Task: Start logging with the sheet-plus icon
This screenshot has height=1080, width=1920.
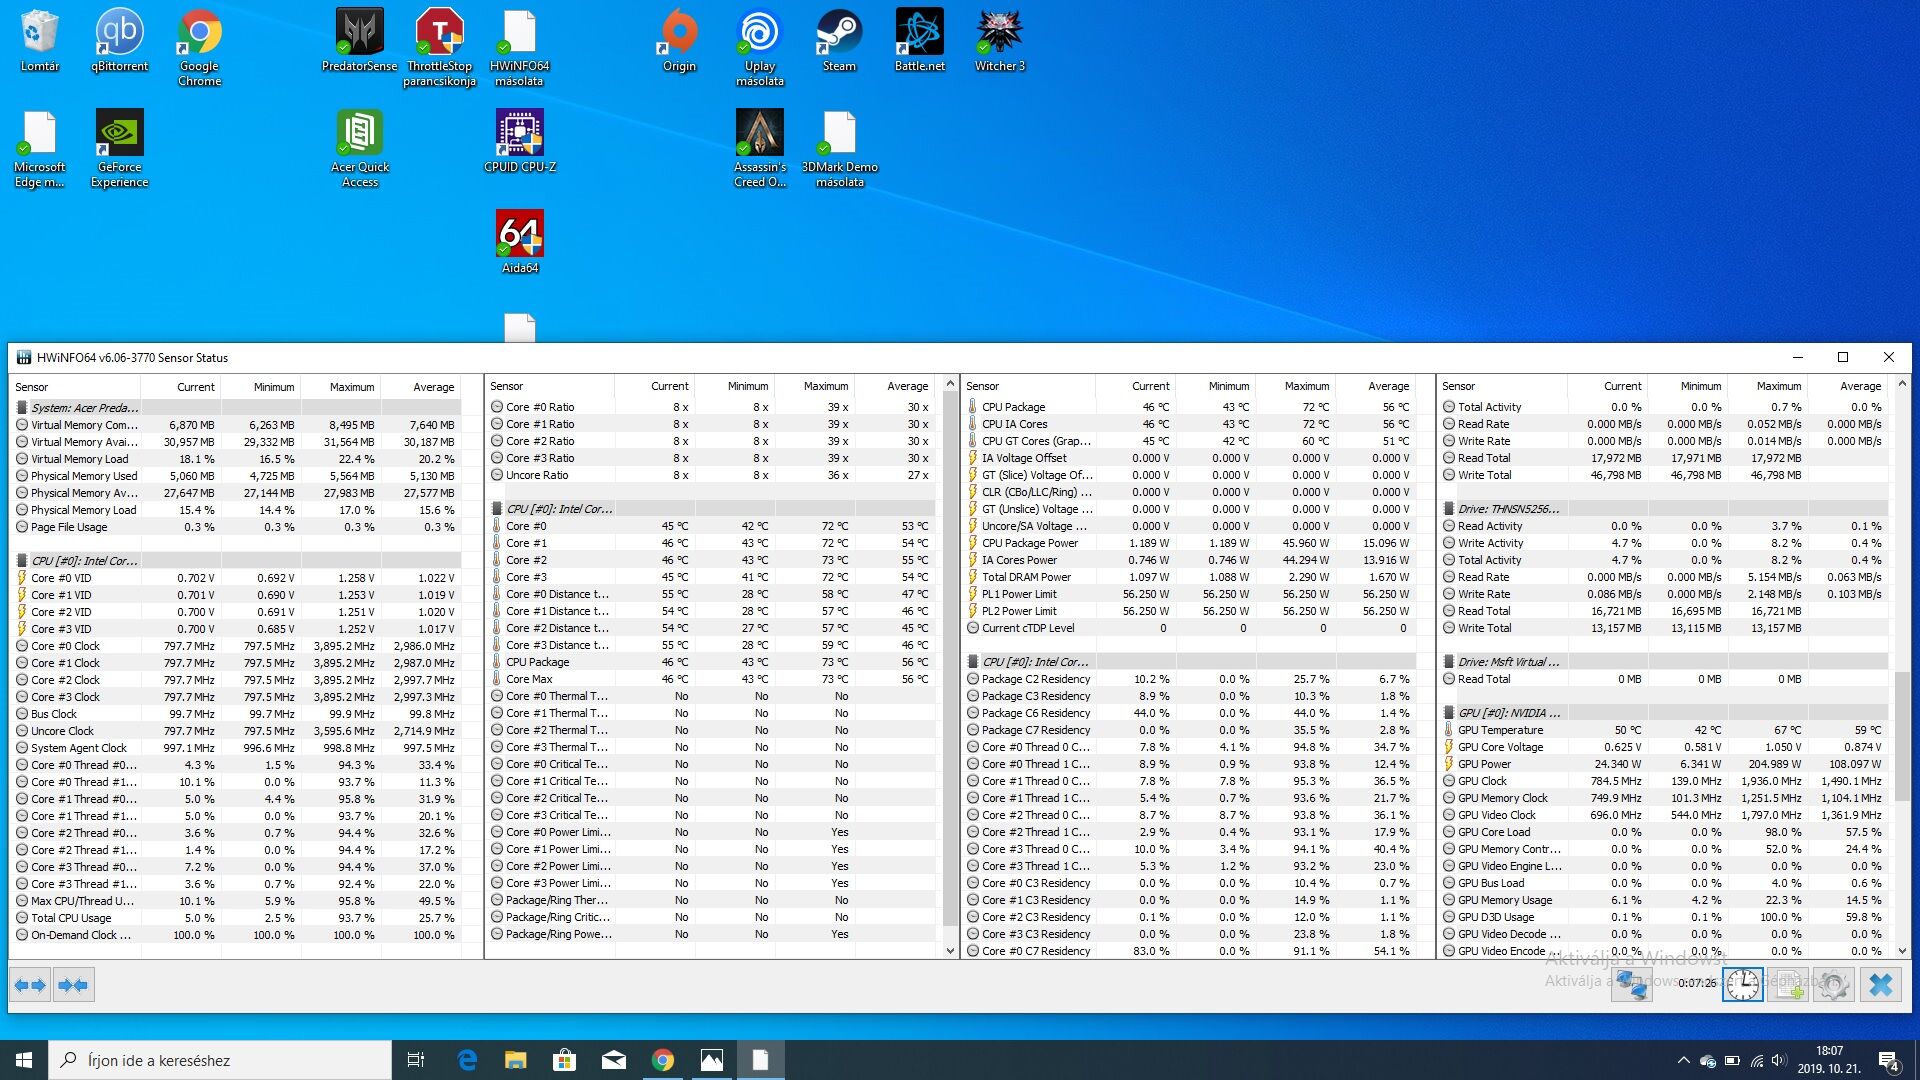Action: point(1789,985)
